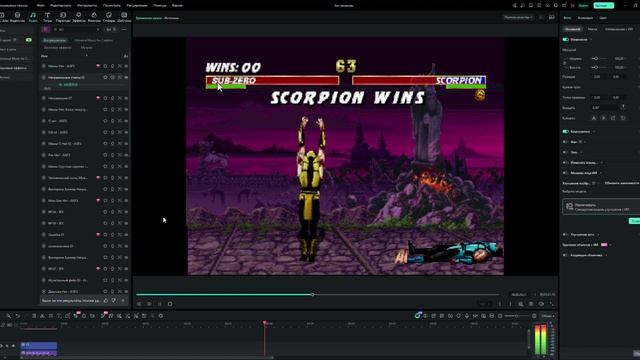Viewport: 640px width, 360px height.
Task: Open the File menu
Action: (x=40, y=5)
